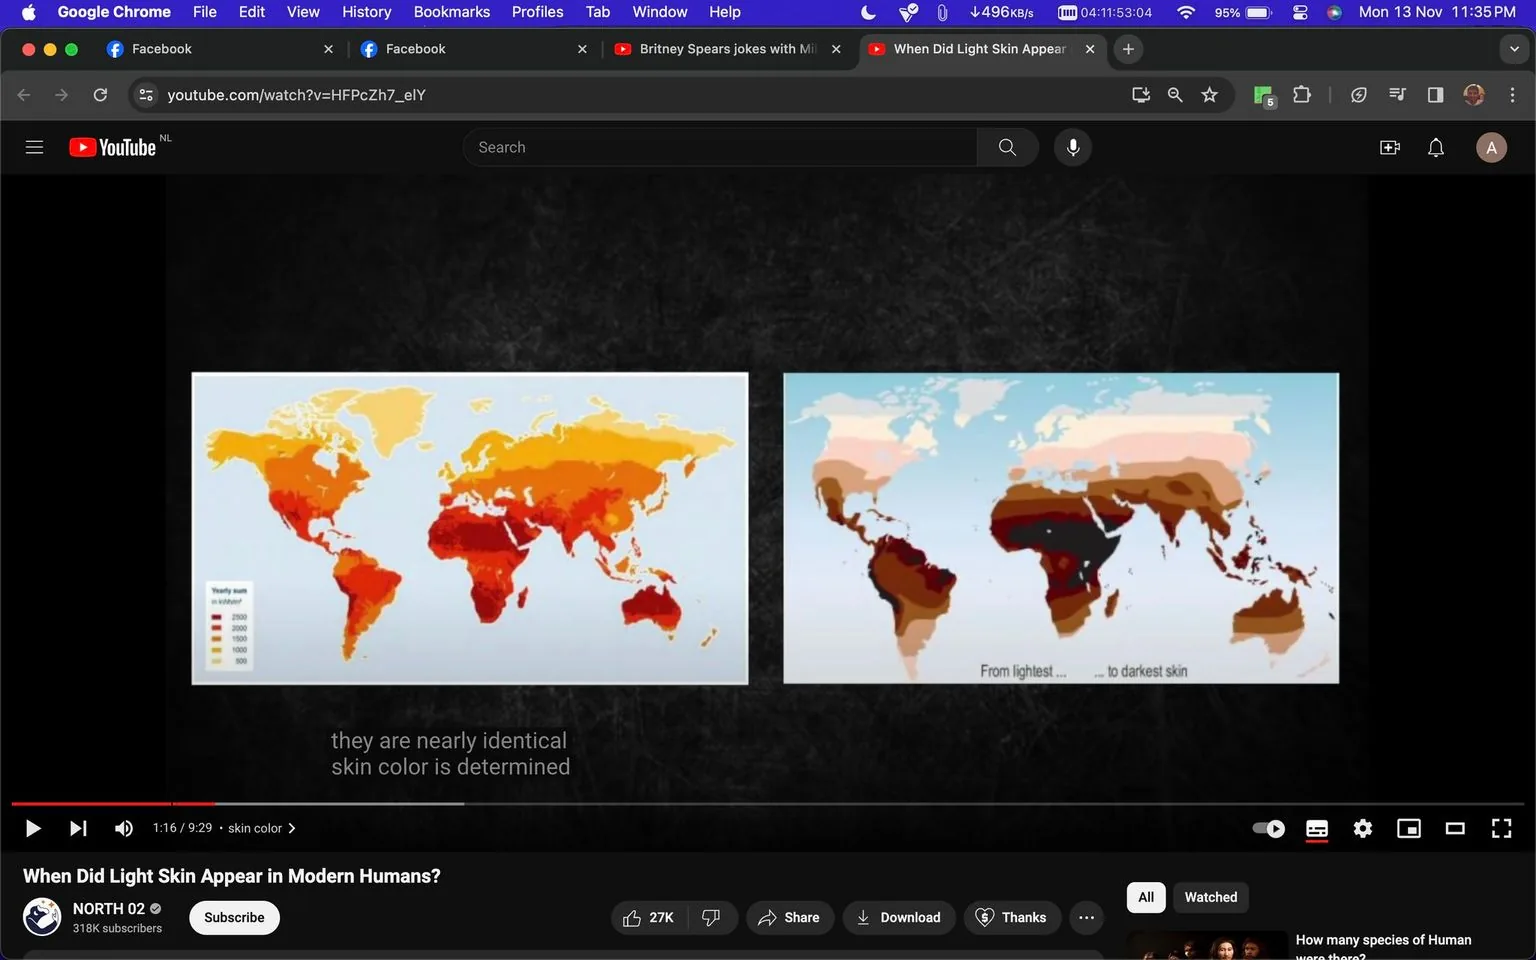
Task: Toggle autoplay off
Action: pyautogui.click(x=1267, y=828)
